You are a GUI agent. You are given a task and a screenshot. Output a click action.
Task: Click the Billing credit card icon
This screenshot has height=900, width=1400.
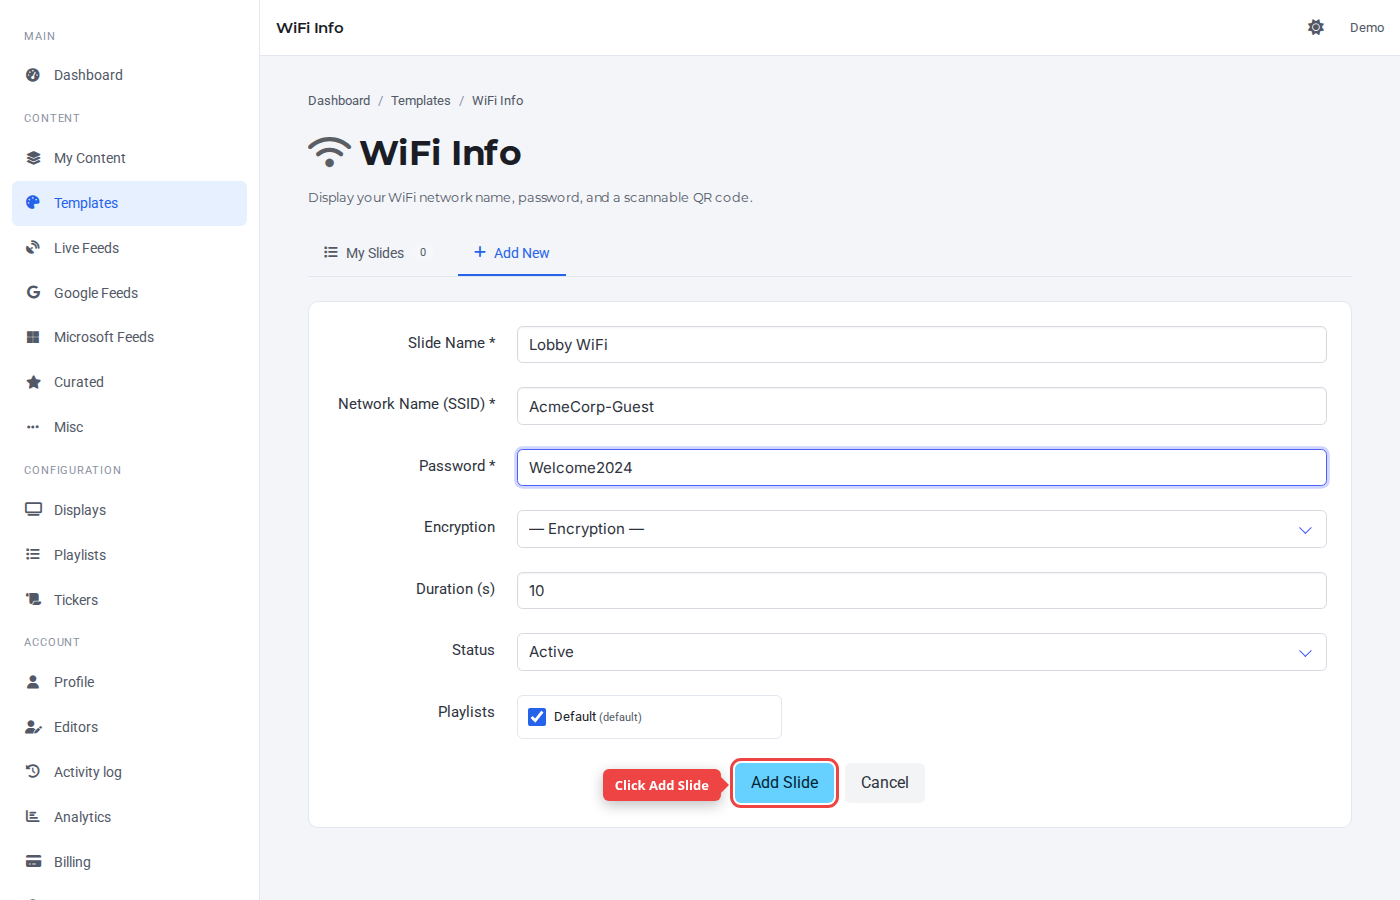pyautogui.click(x=33, y=862)
